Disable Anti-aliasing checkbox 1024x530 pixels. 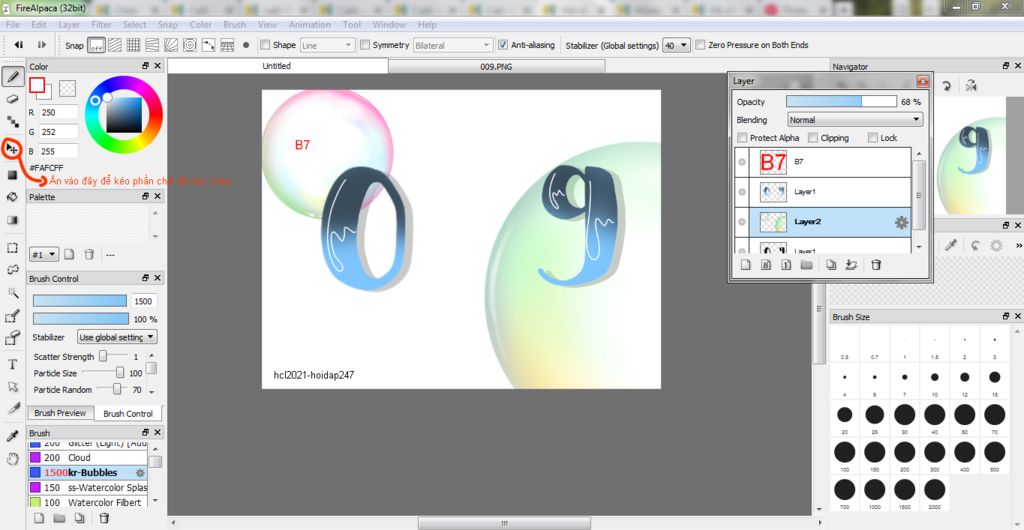[502, 45]
